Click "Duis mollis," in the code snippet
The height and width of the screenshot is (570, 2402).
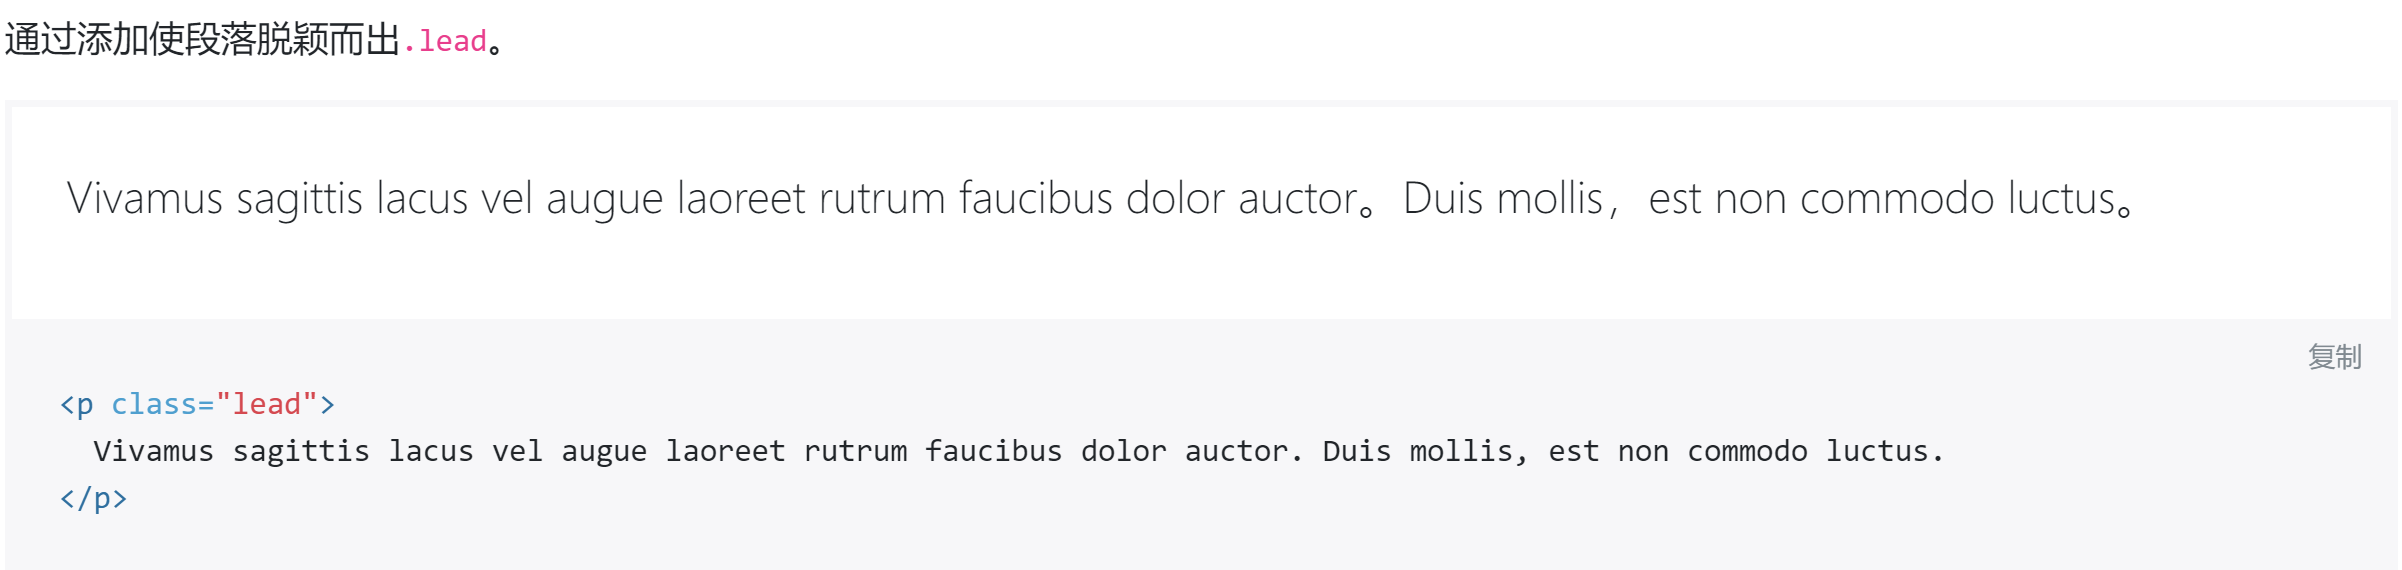click(x=1425, y=451)
